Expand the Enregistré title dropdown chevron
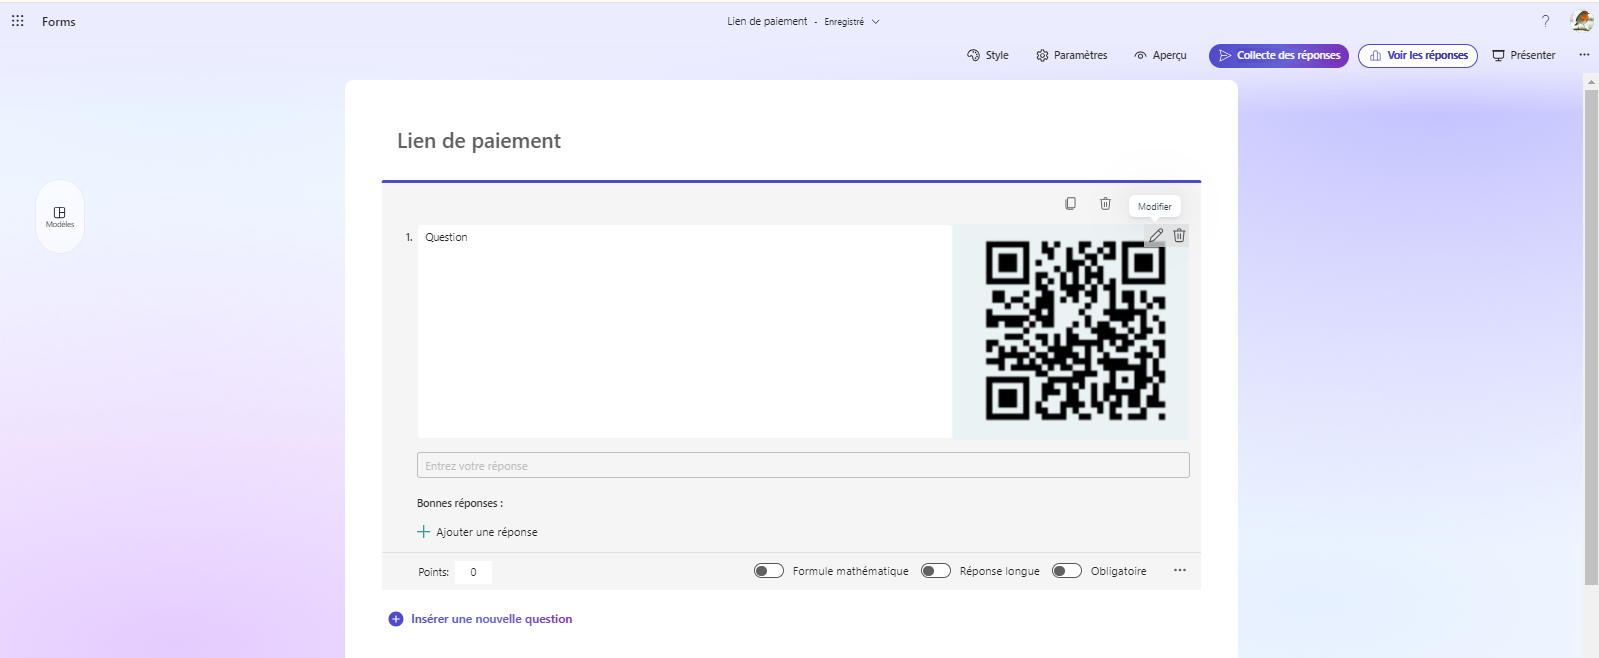This screenshot has height=658, width=1599. tap(876, 22)
